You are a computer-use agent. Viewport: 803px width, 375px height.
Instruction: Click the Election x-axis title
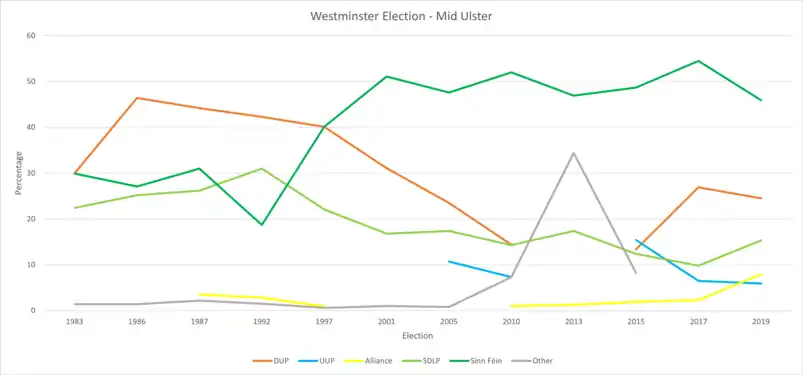pos(417,336)
